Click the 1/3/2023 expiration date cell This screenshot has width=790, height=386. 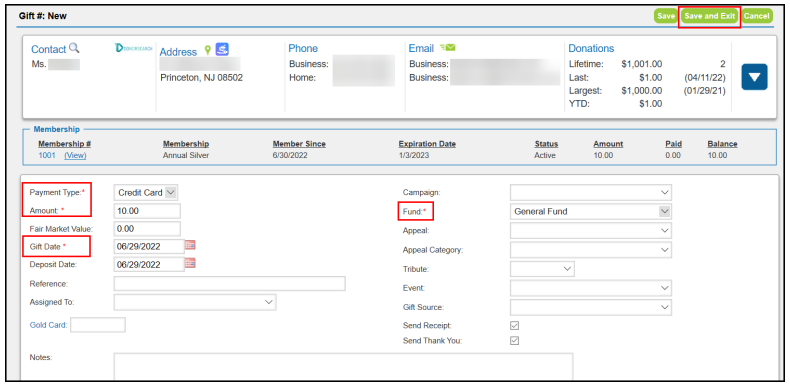pyautogui.click(x=414, y=156)
